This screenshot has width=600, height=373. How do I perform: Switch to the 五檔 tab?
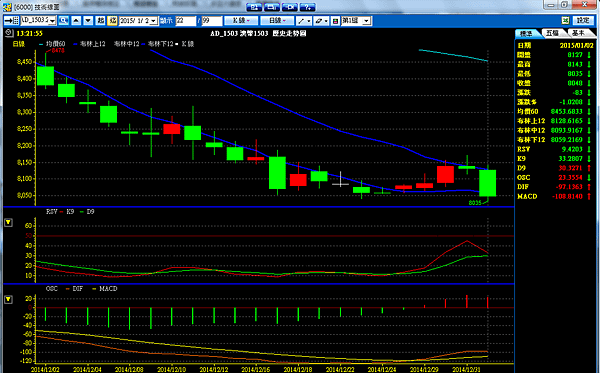point(552,33)
